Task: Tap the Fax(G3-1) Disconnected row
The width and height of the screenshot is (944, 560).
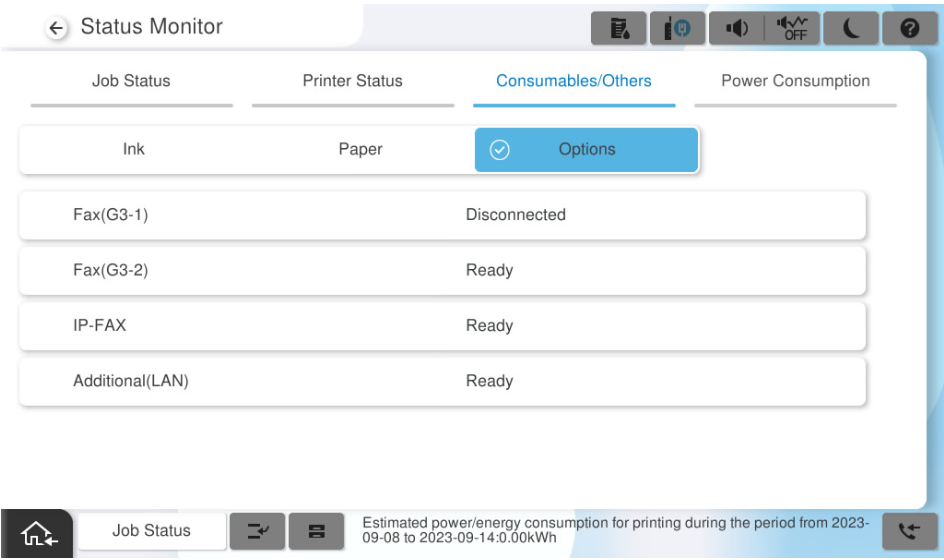Action: click(441, 215)
